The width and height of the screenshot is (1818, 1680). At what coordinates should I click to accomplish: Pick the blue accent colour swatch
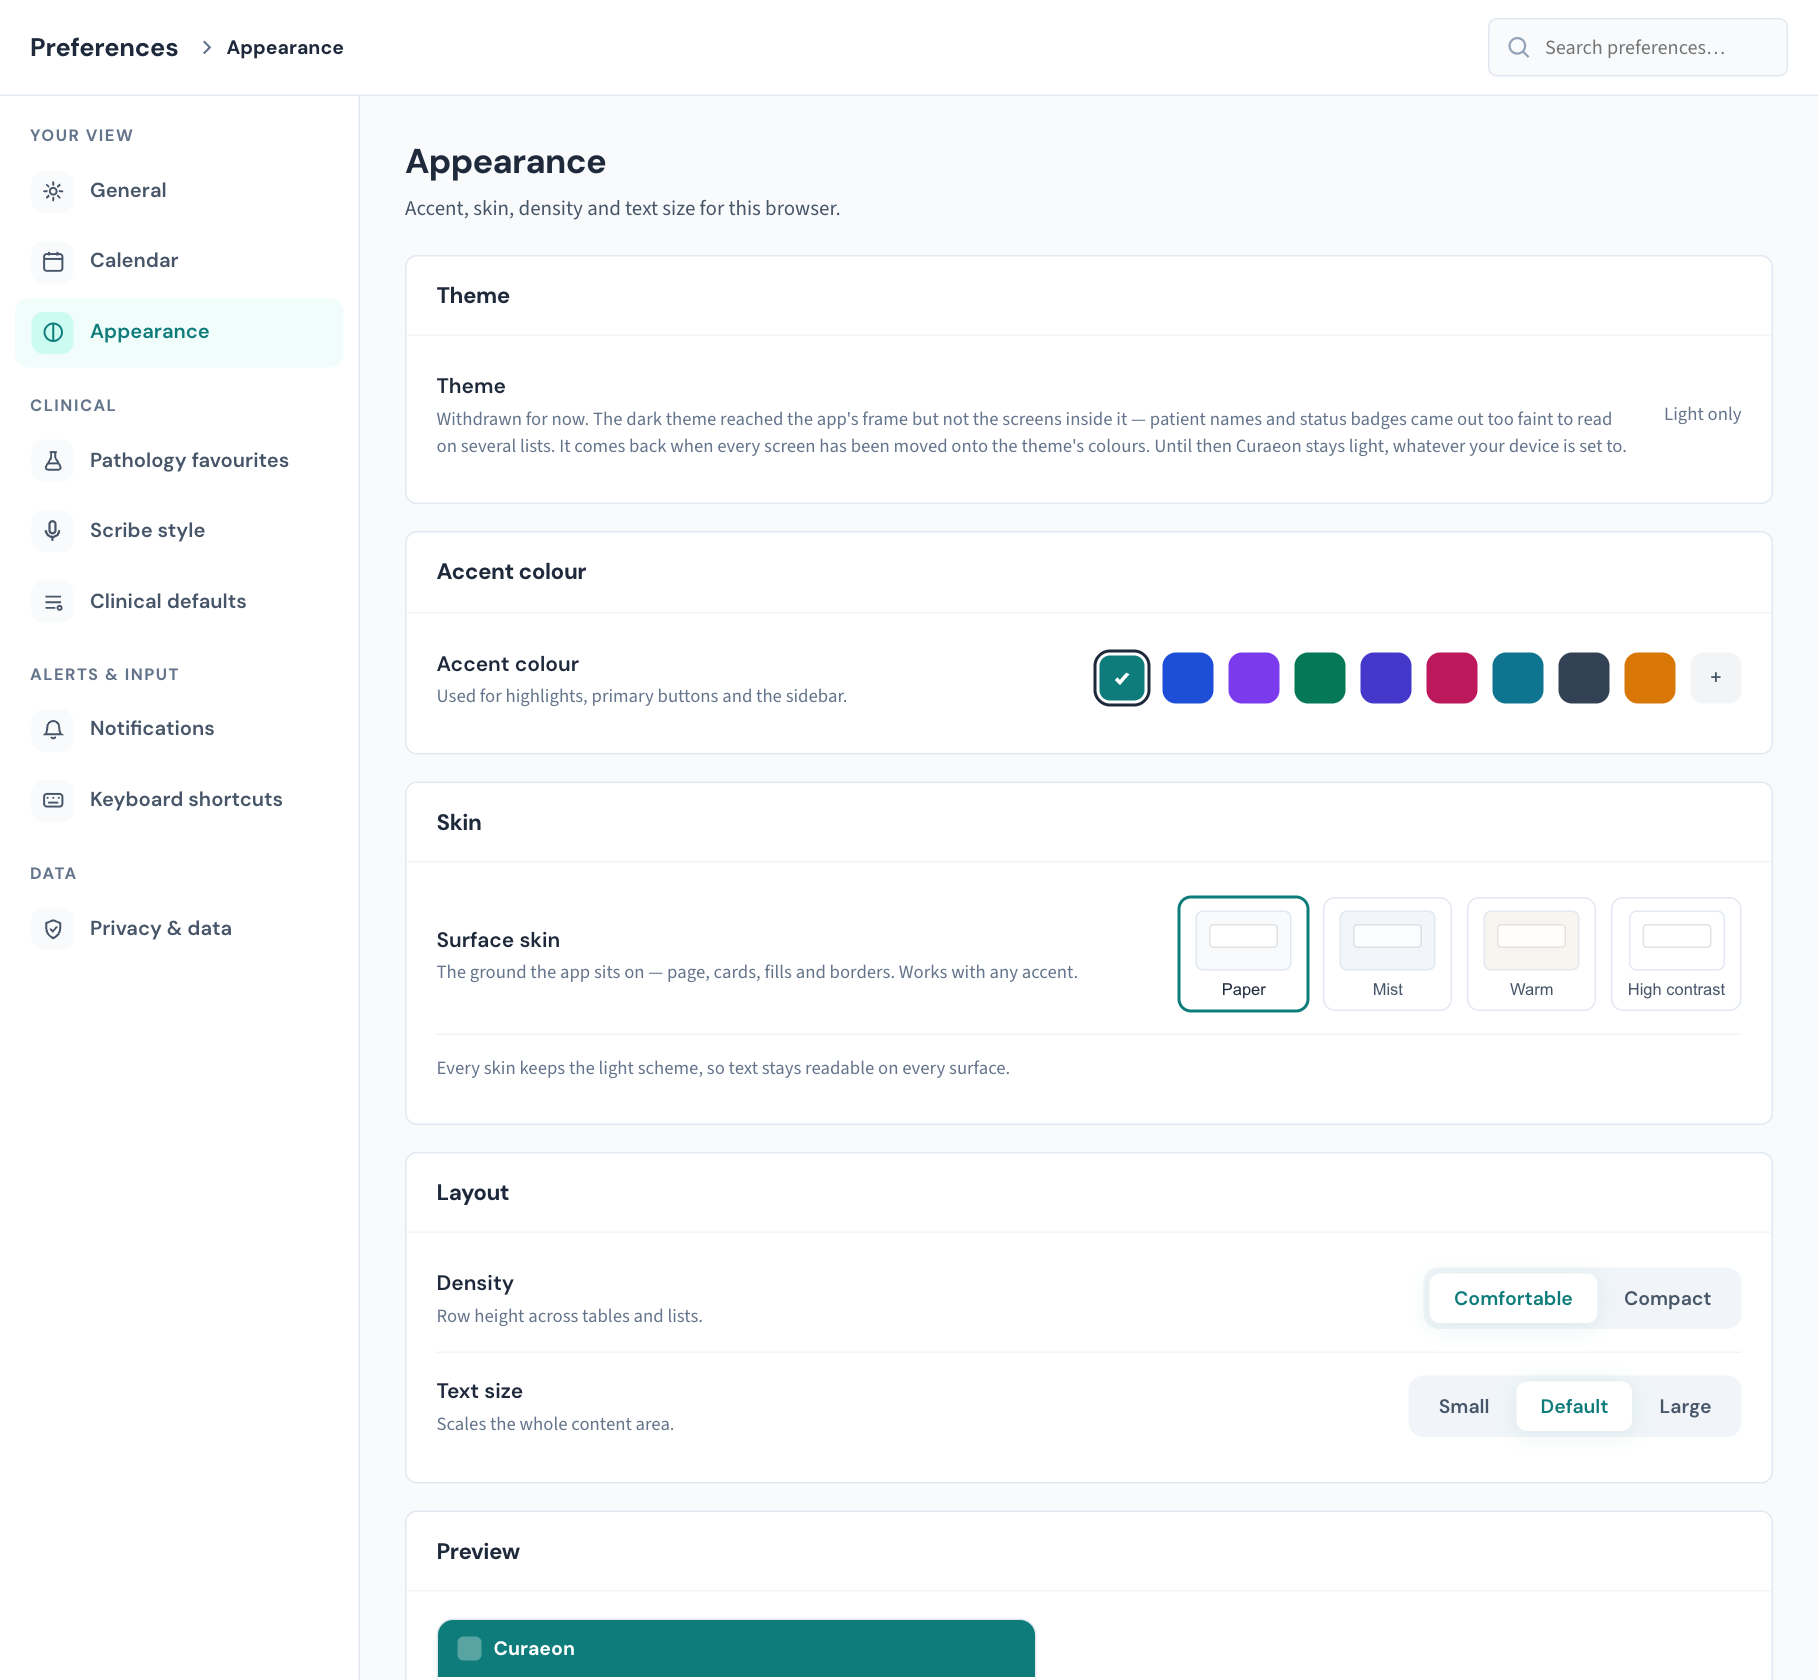(x=1187, y=678)
